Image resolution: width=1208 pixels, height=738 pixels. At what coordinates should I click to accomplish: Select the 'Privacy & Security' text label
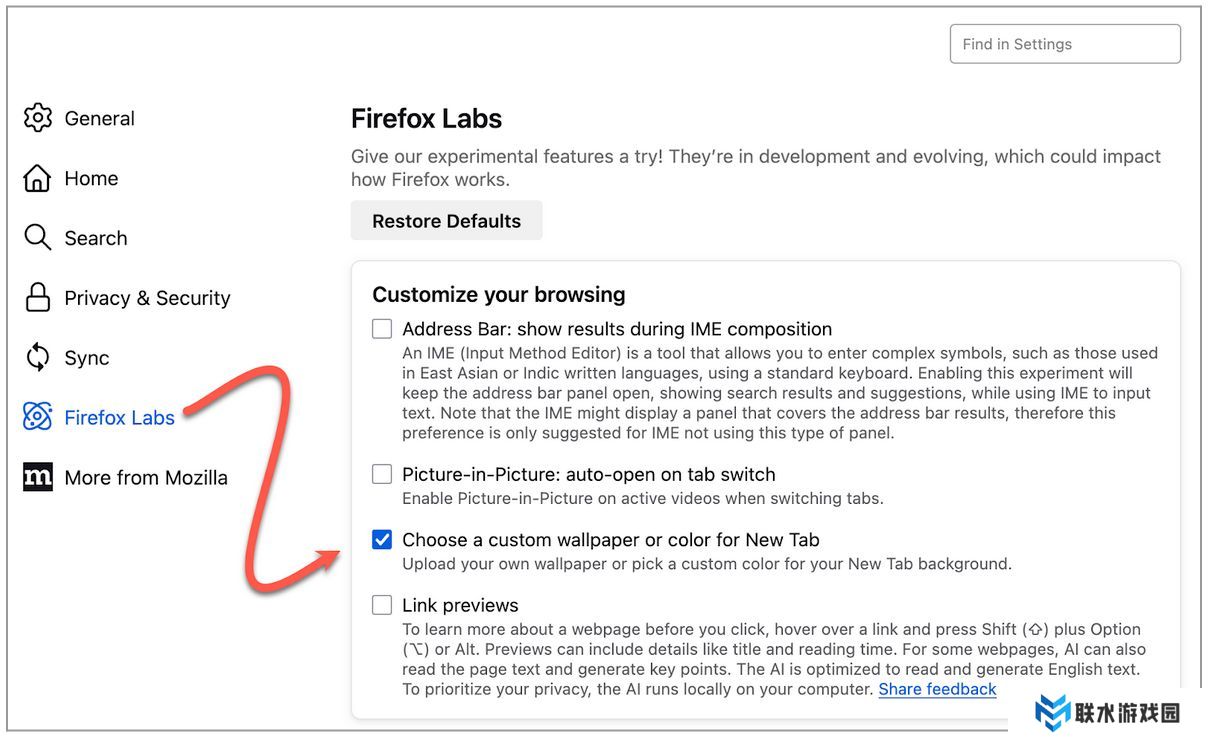[x=147, y=298]
